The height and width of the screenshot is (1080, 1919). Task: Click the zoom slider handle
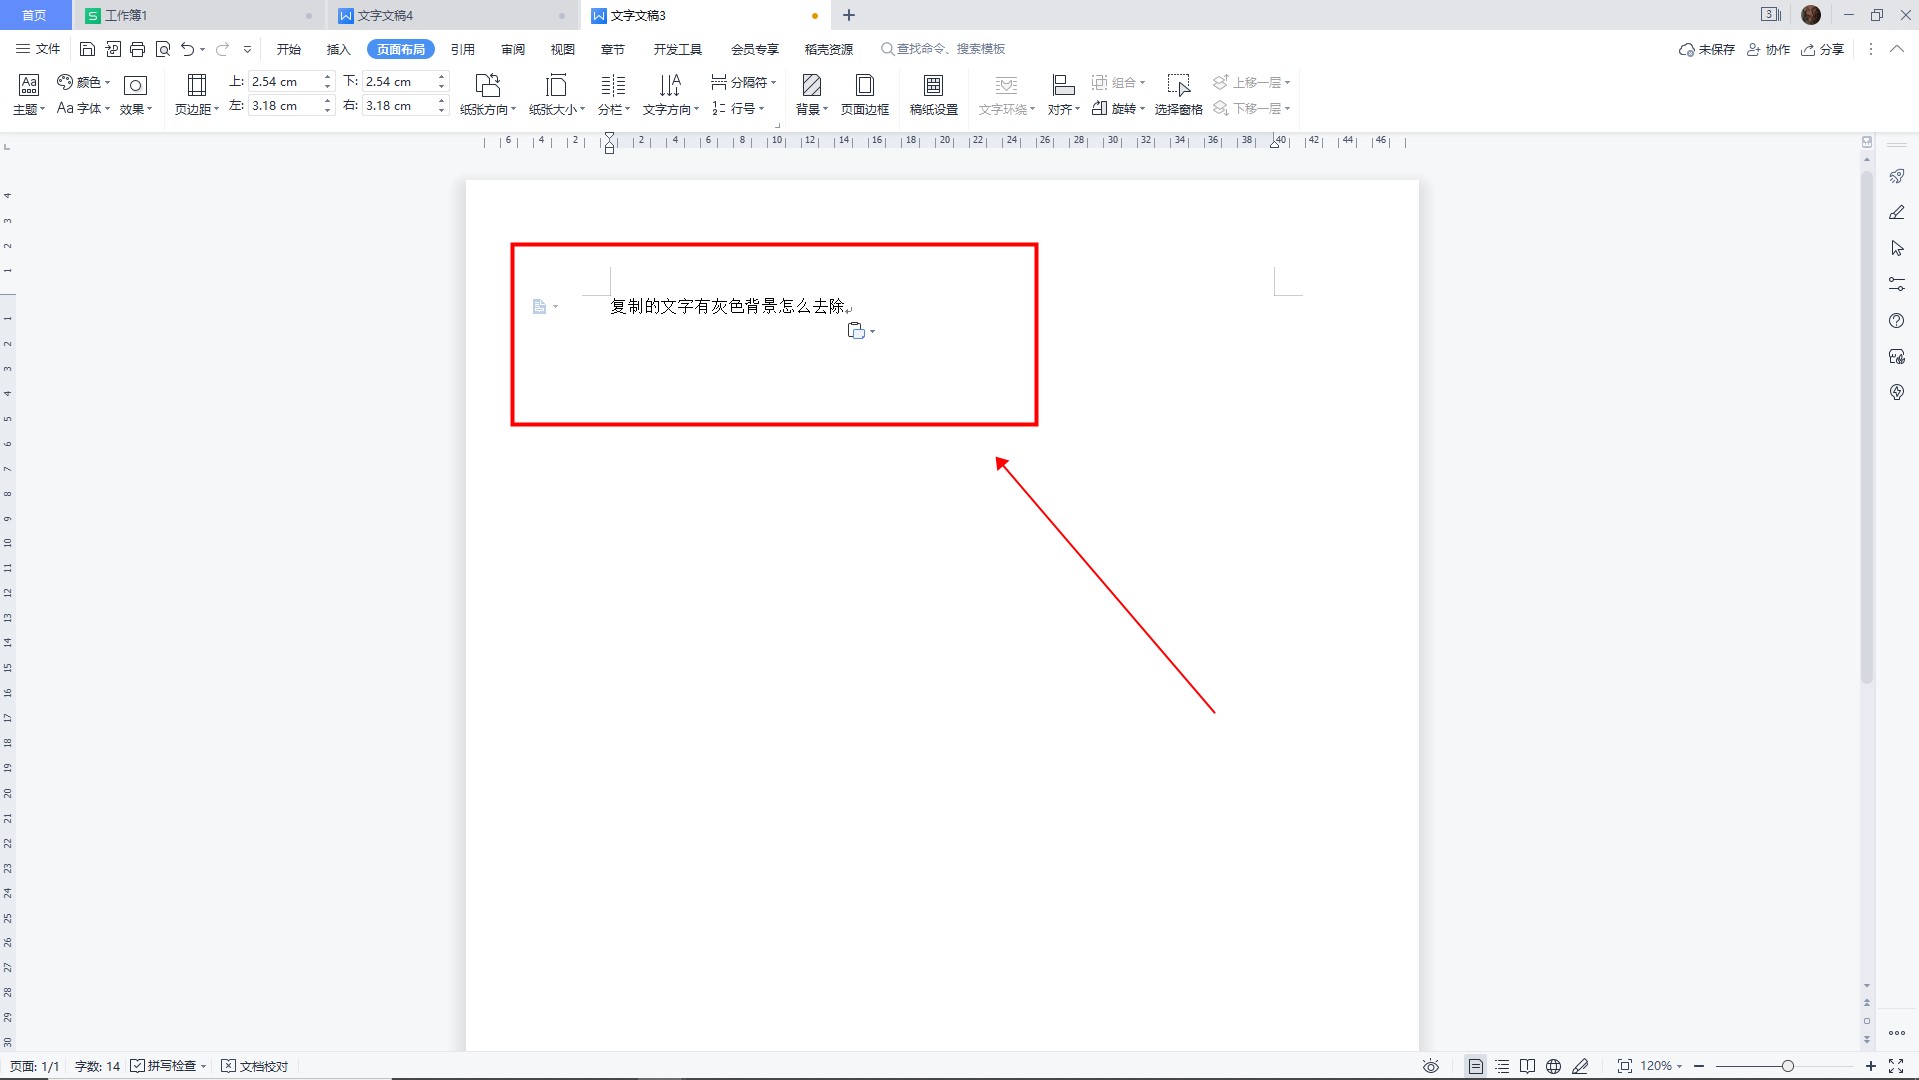[1787, 1066]
